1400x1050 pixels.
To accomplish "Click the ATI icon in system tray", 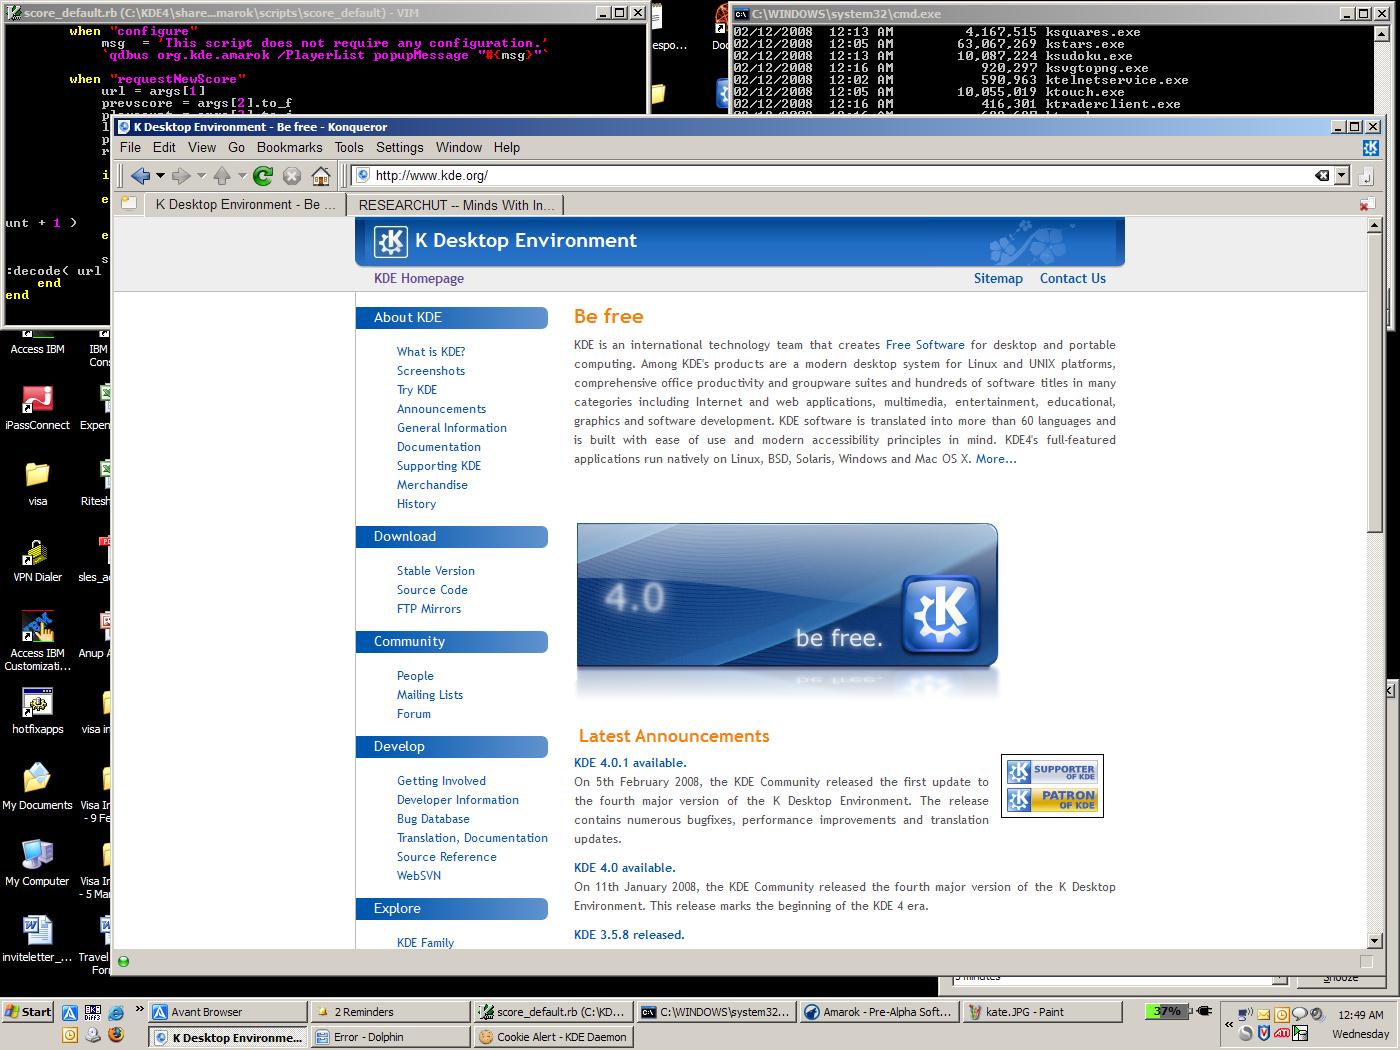I will point(1282,1034).
